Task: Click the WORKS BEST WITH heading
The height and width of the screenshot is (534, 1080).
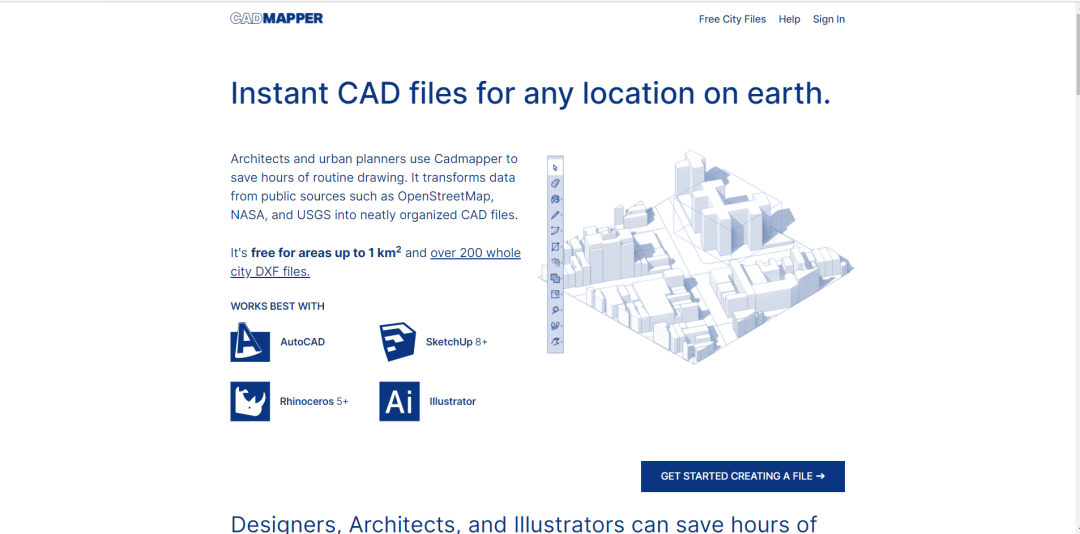Action: click(x=278, y=306)
